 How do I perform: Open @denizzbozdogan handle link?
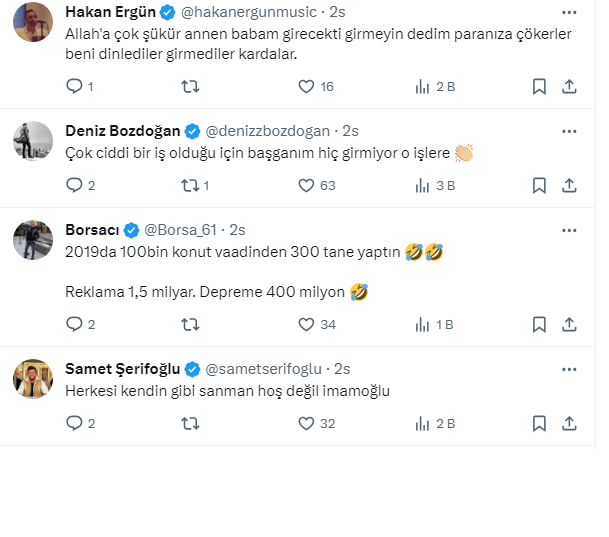[x=270, y=130]
